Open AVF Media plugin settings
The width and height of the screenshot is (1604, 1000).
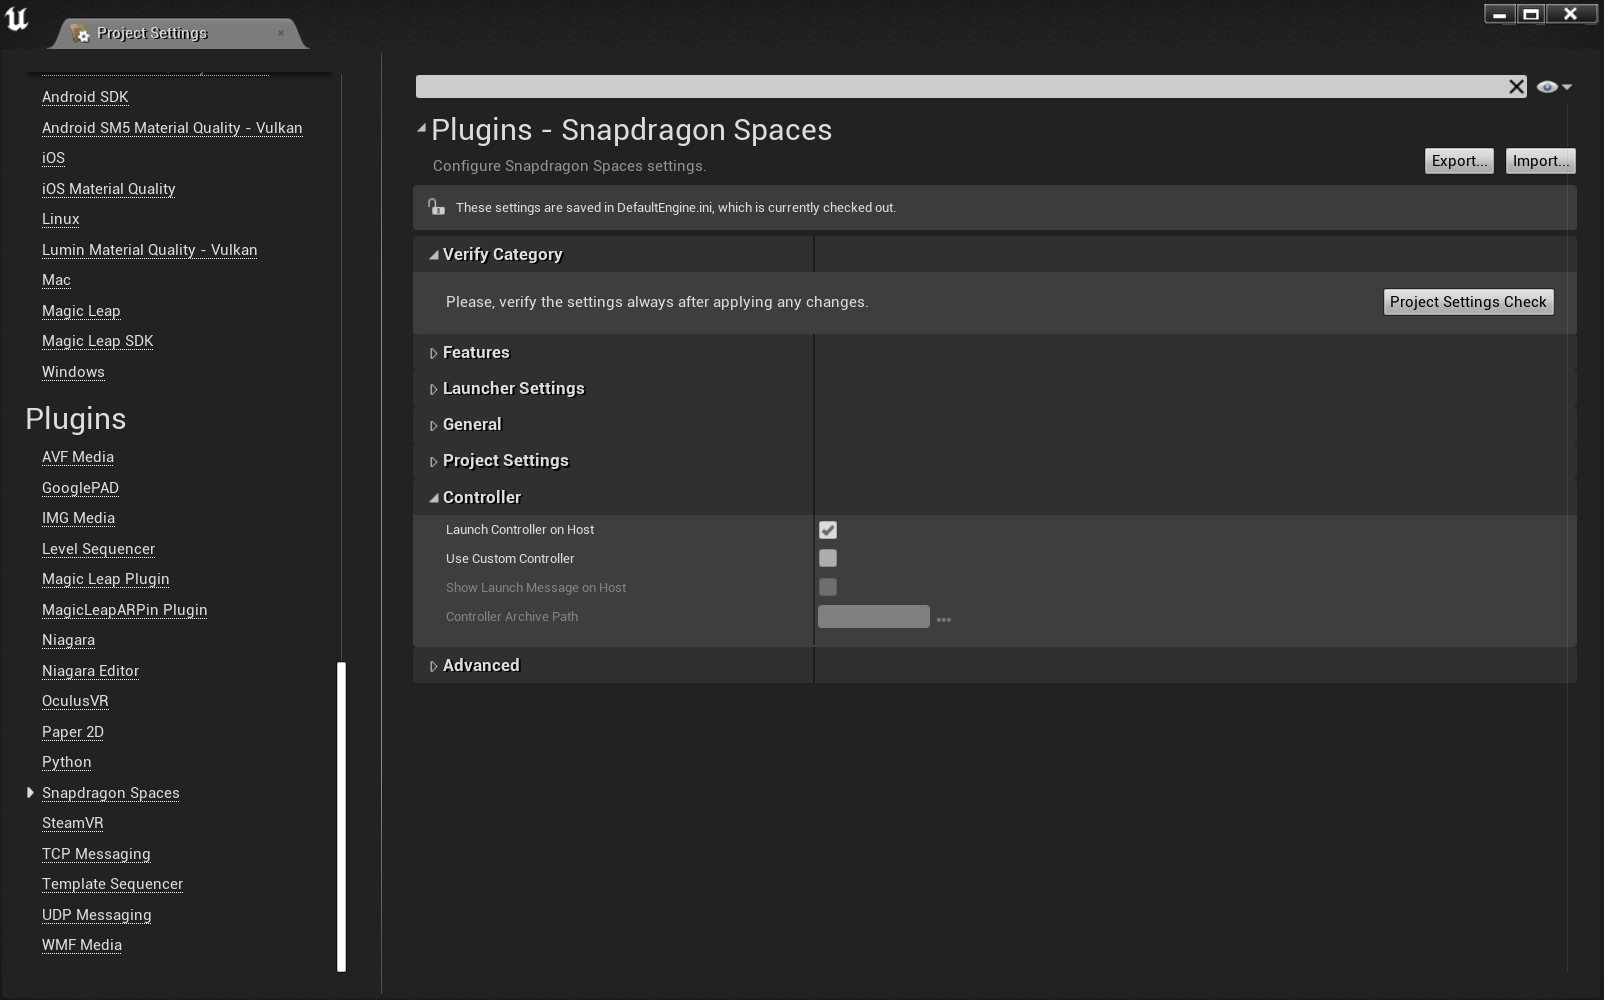pyautogui.click(x=78, y=457)
